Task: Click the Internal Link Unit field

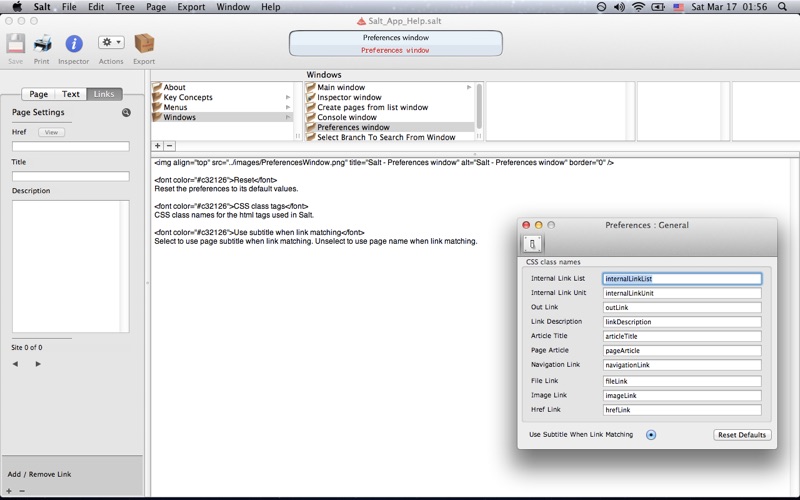Action: pos(682,293)
